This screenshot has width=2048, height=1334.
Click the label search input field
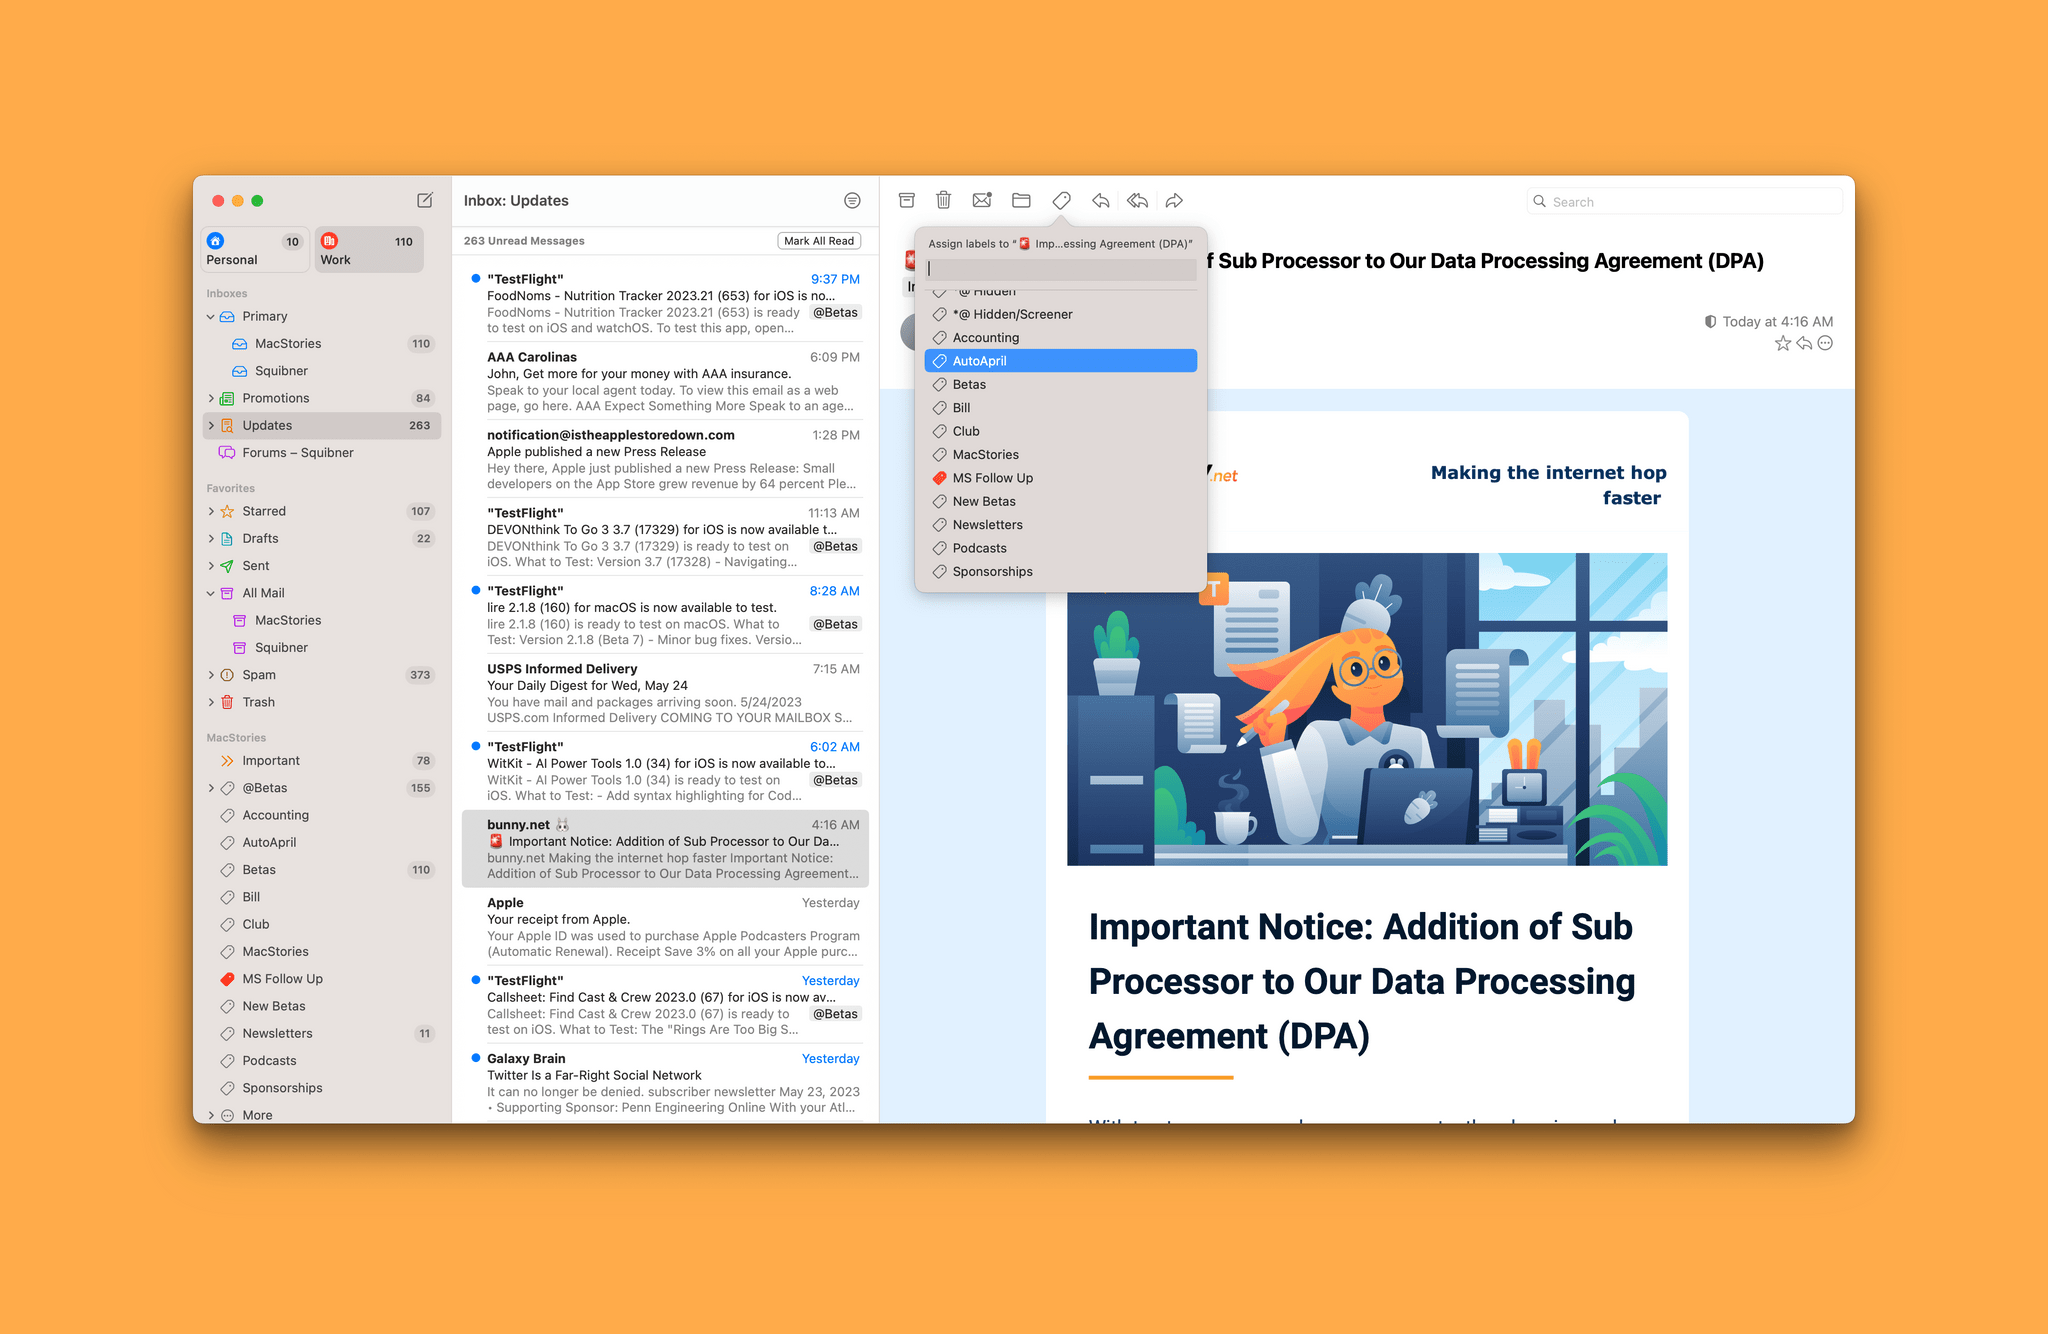click(x=1061, y=266)
